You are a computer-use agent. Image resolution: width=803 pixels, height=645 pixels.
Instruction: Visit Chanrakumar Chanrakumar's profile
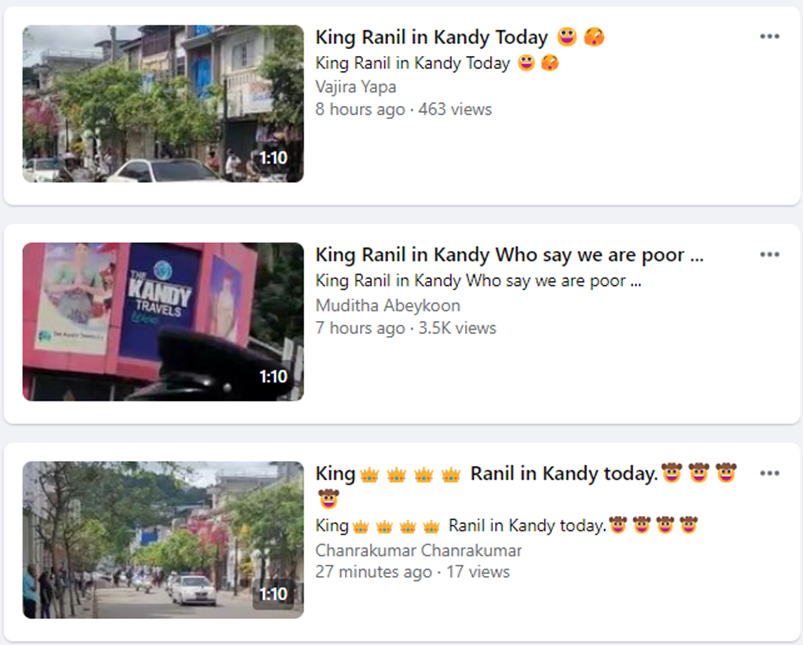[418, 550]
